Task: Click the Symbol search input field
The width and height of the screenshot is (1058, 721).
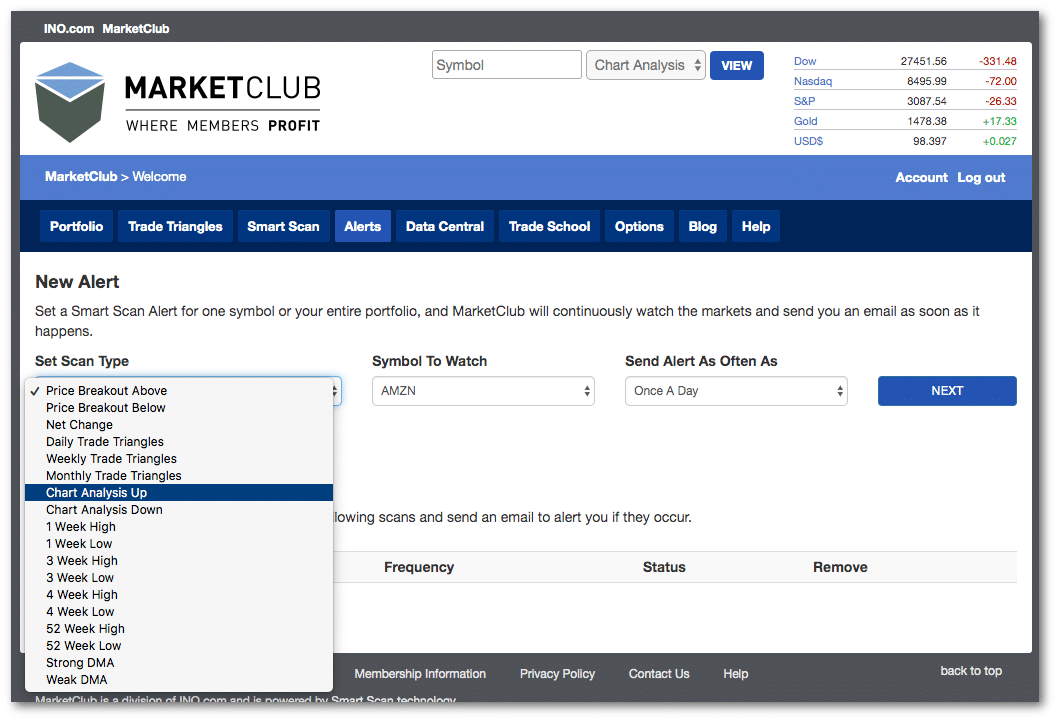Action: pos(507,65)
